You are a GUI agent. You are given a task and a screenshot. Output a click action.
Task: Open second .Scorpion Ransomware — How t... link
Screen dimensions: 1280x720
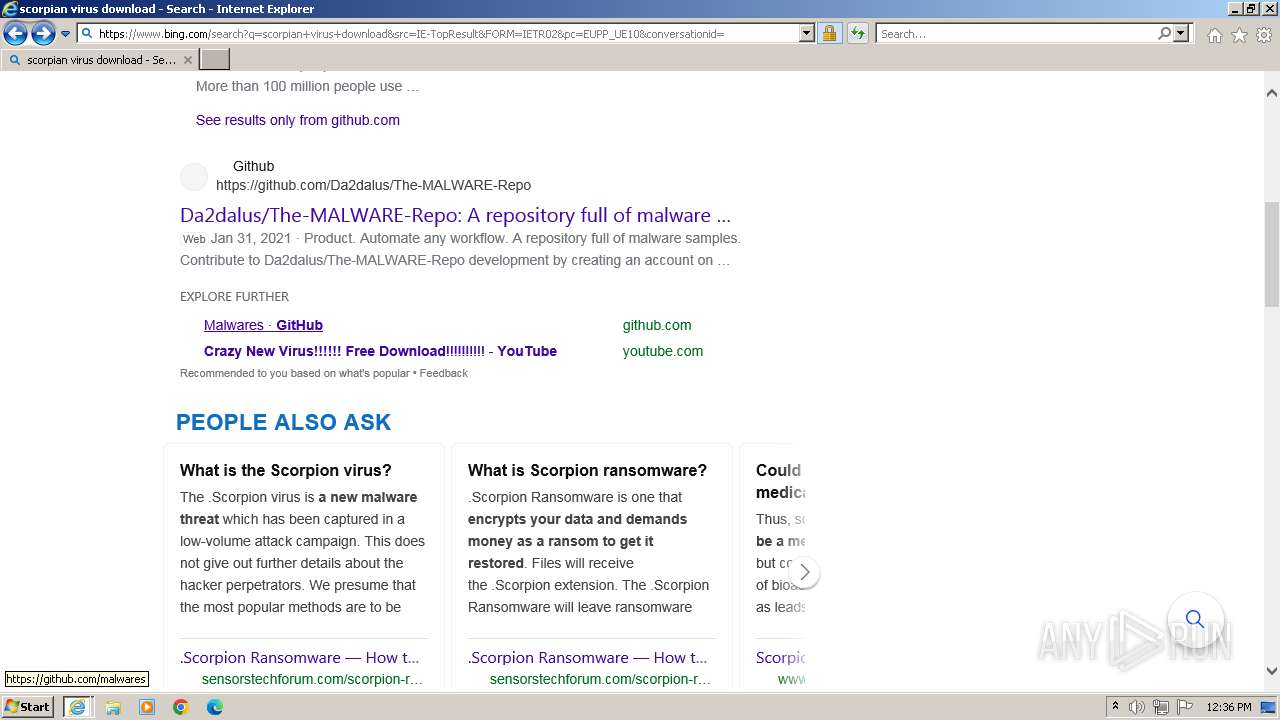pyautogui.click(x=588, y=657)
